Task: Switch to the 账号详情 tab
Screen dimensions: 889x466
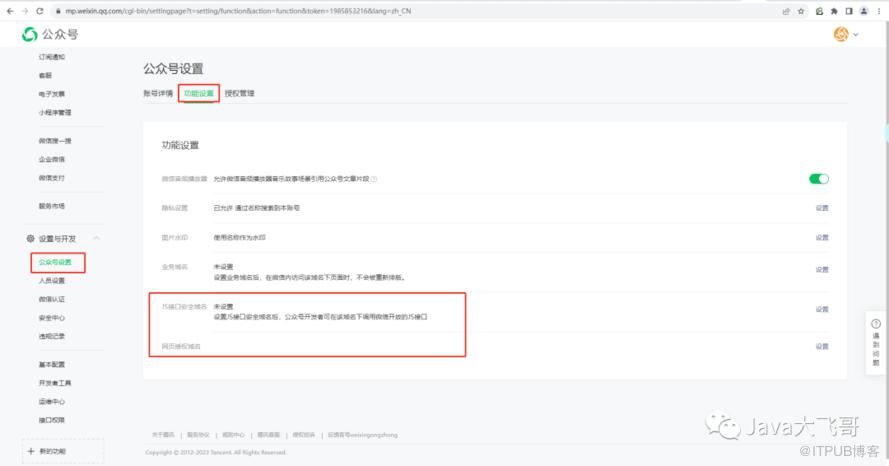Action: click(158, 93)
